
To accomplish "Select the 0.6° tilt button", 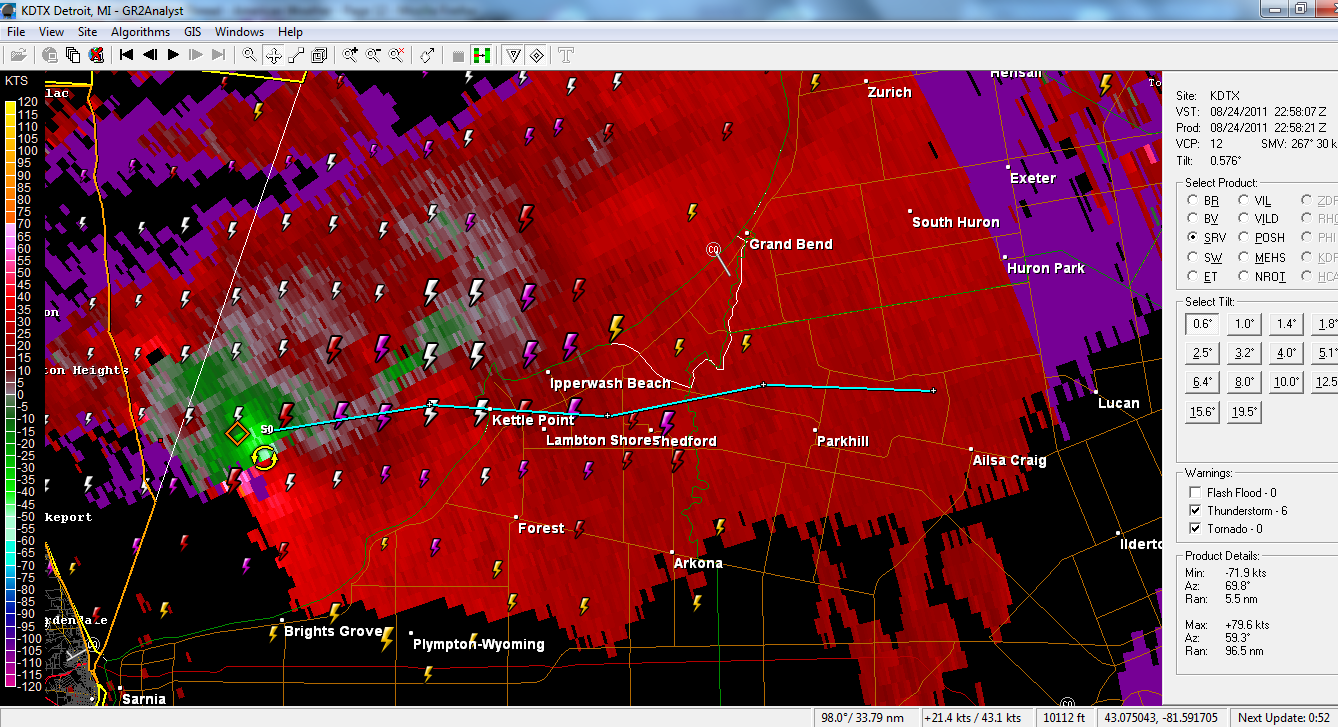I will (x=1203, y=323).
